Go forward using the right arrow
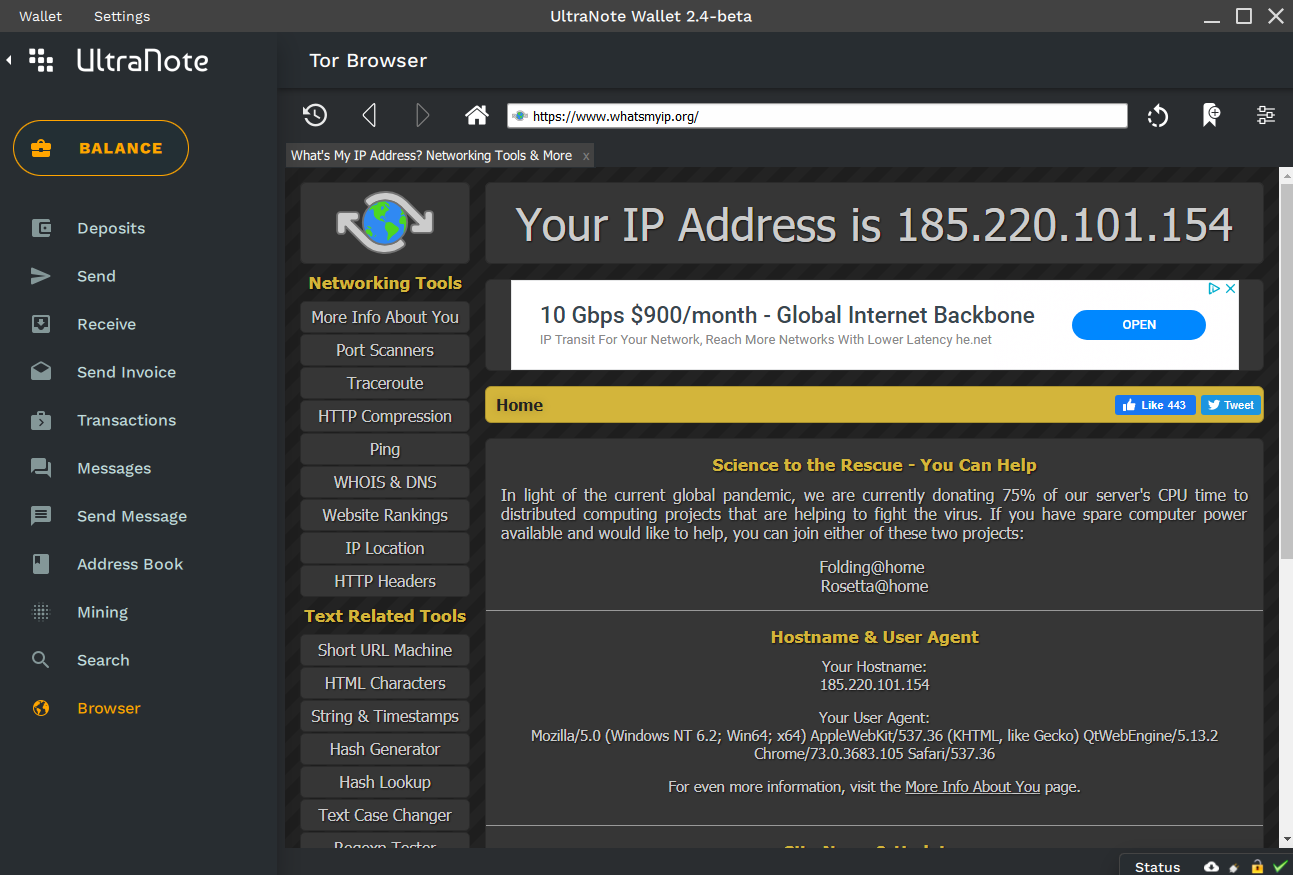Image resolution: width=1293 pixels, height=875 pixels. click(422, 115)
